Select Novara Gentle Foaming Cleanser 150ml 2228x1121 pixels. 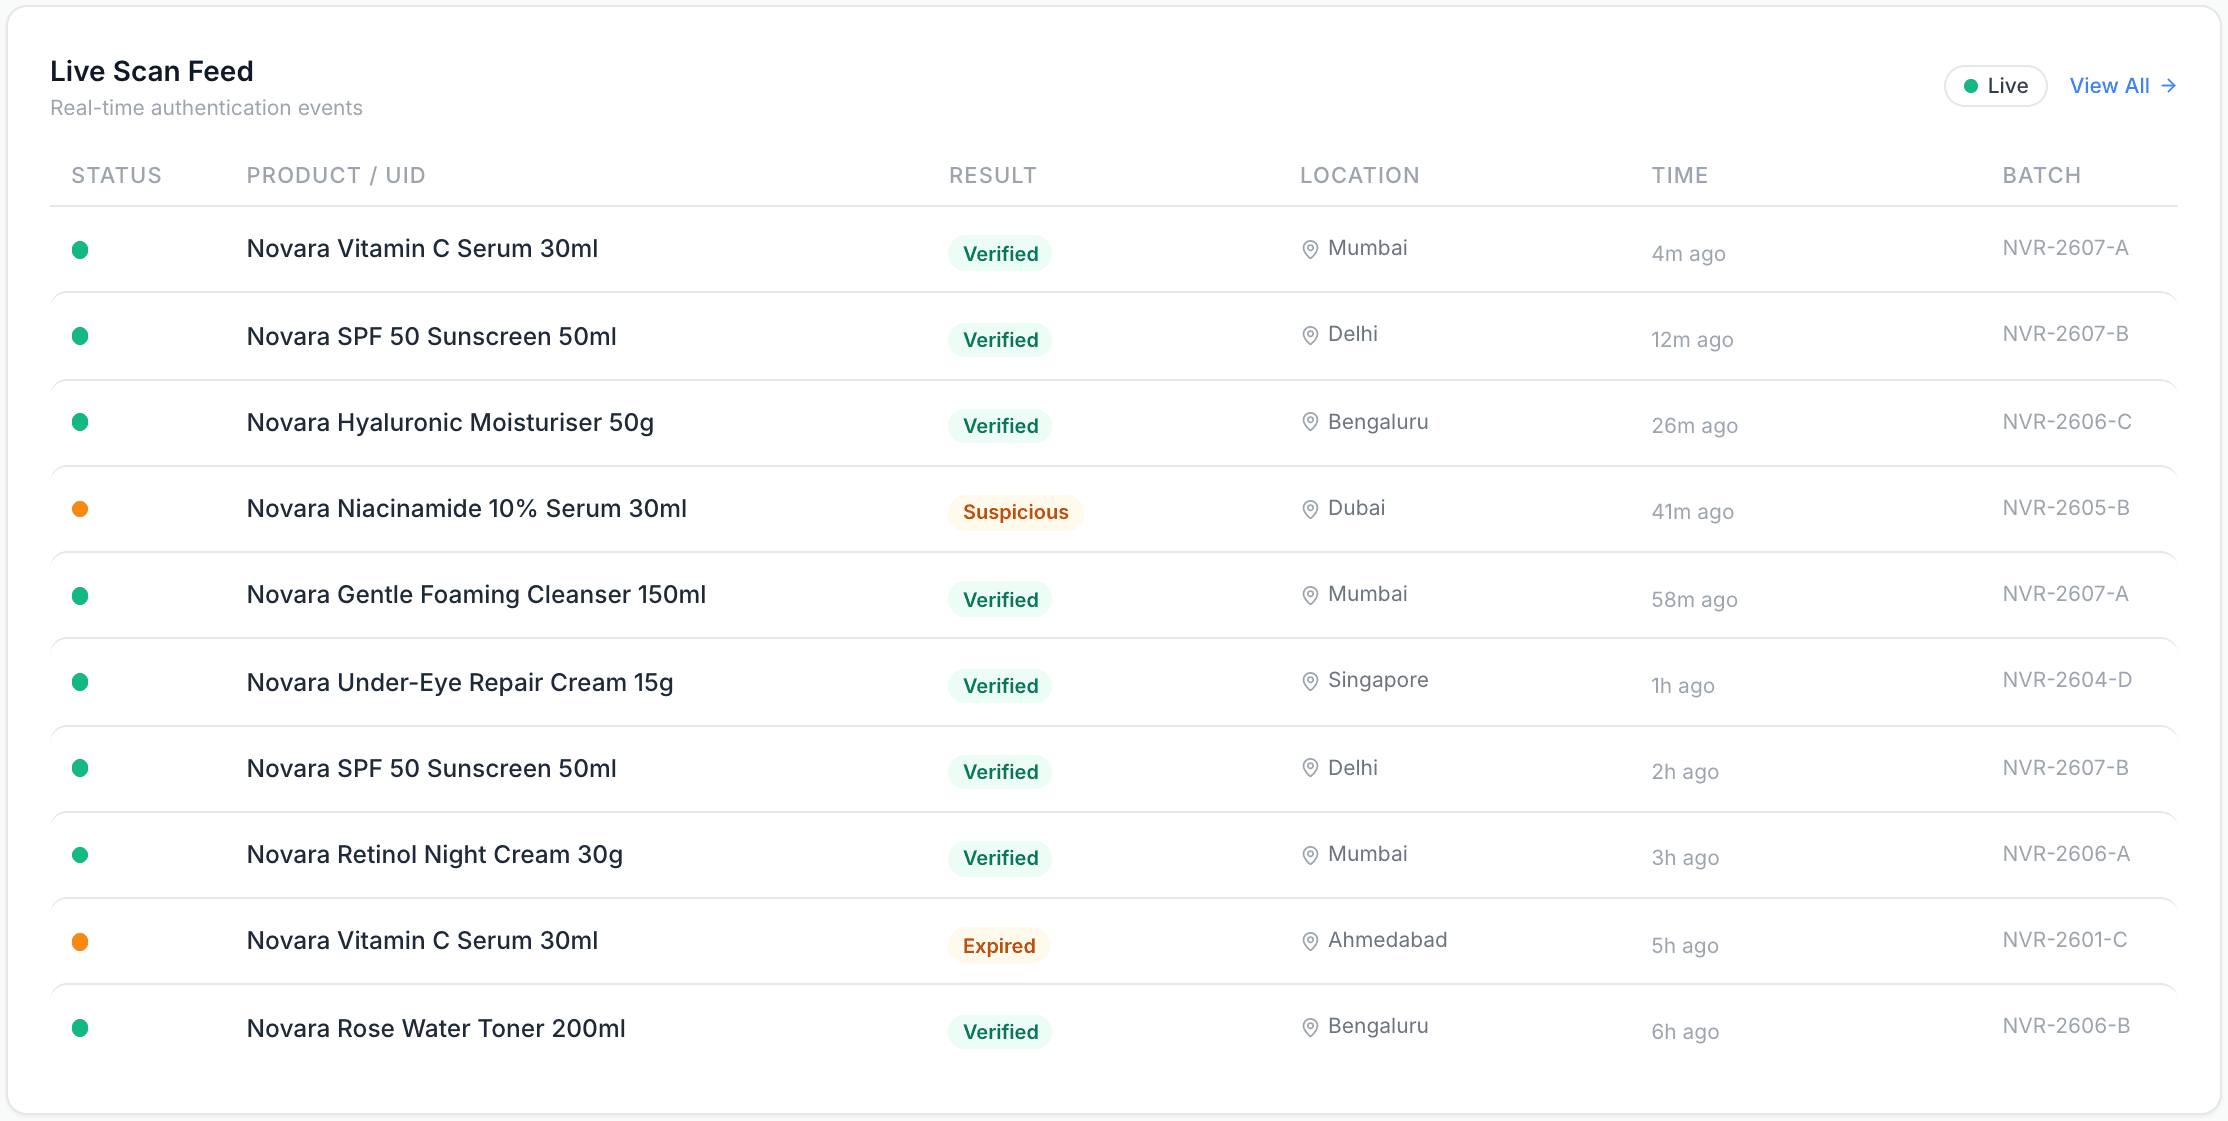(476, 594)
